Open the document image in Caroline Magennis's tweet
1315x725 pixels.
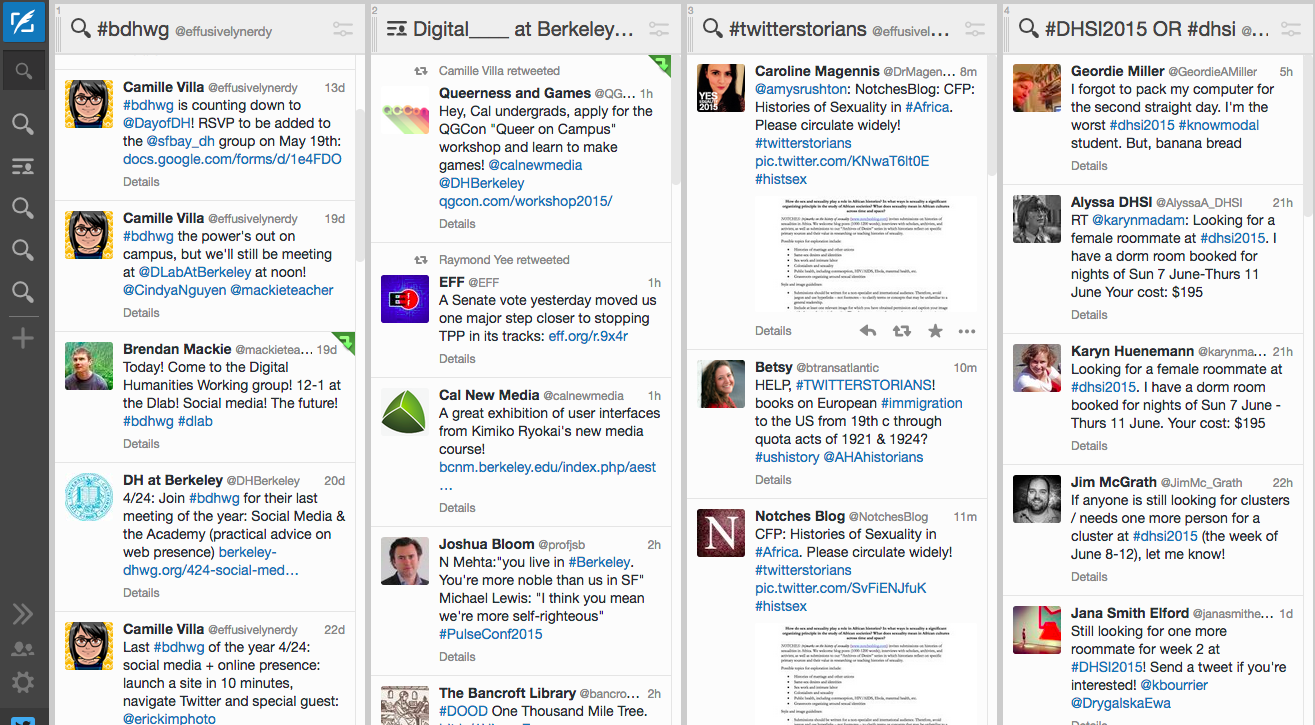tap(866, 253)
